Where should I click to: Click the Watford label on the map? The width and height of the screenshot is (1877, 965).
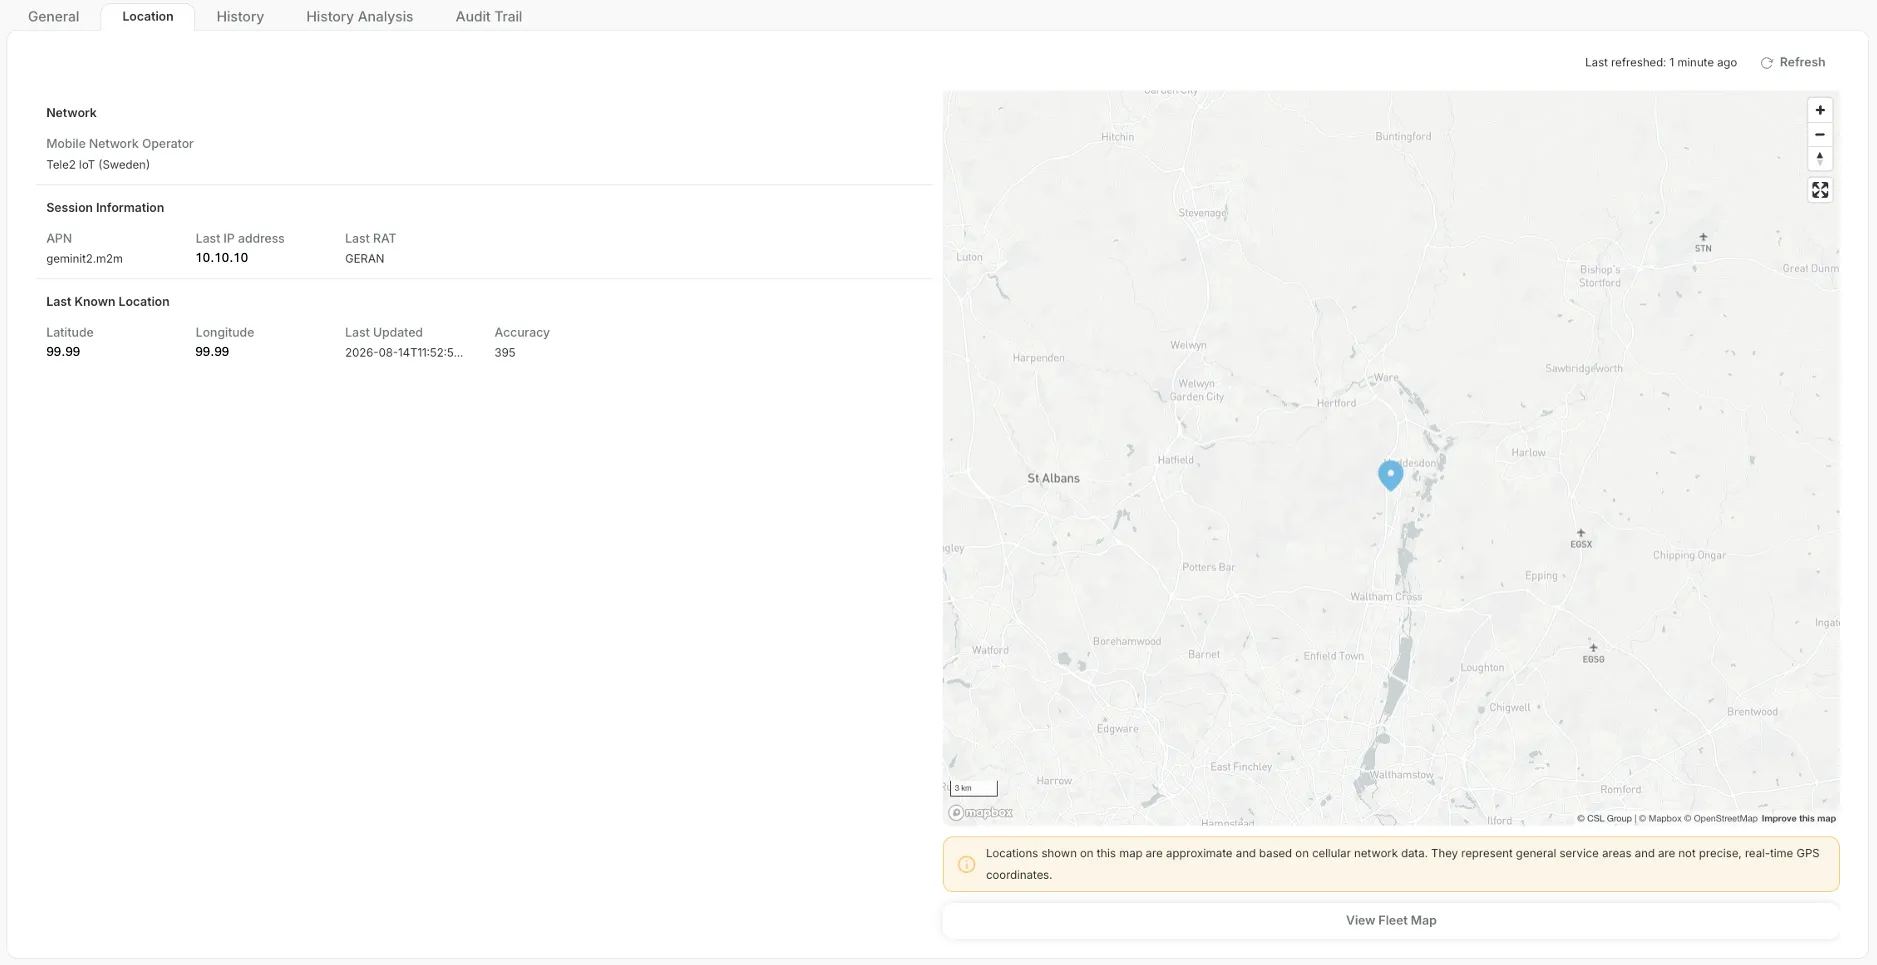(990, 650)
